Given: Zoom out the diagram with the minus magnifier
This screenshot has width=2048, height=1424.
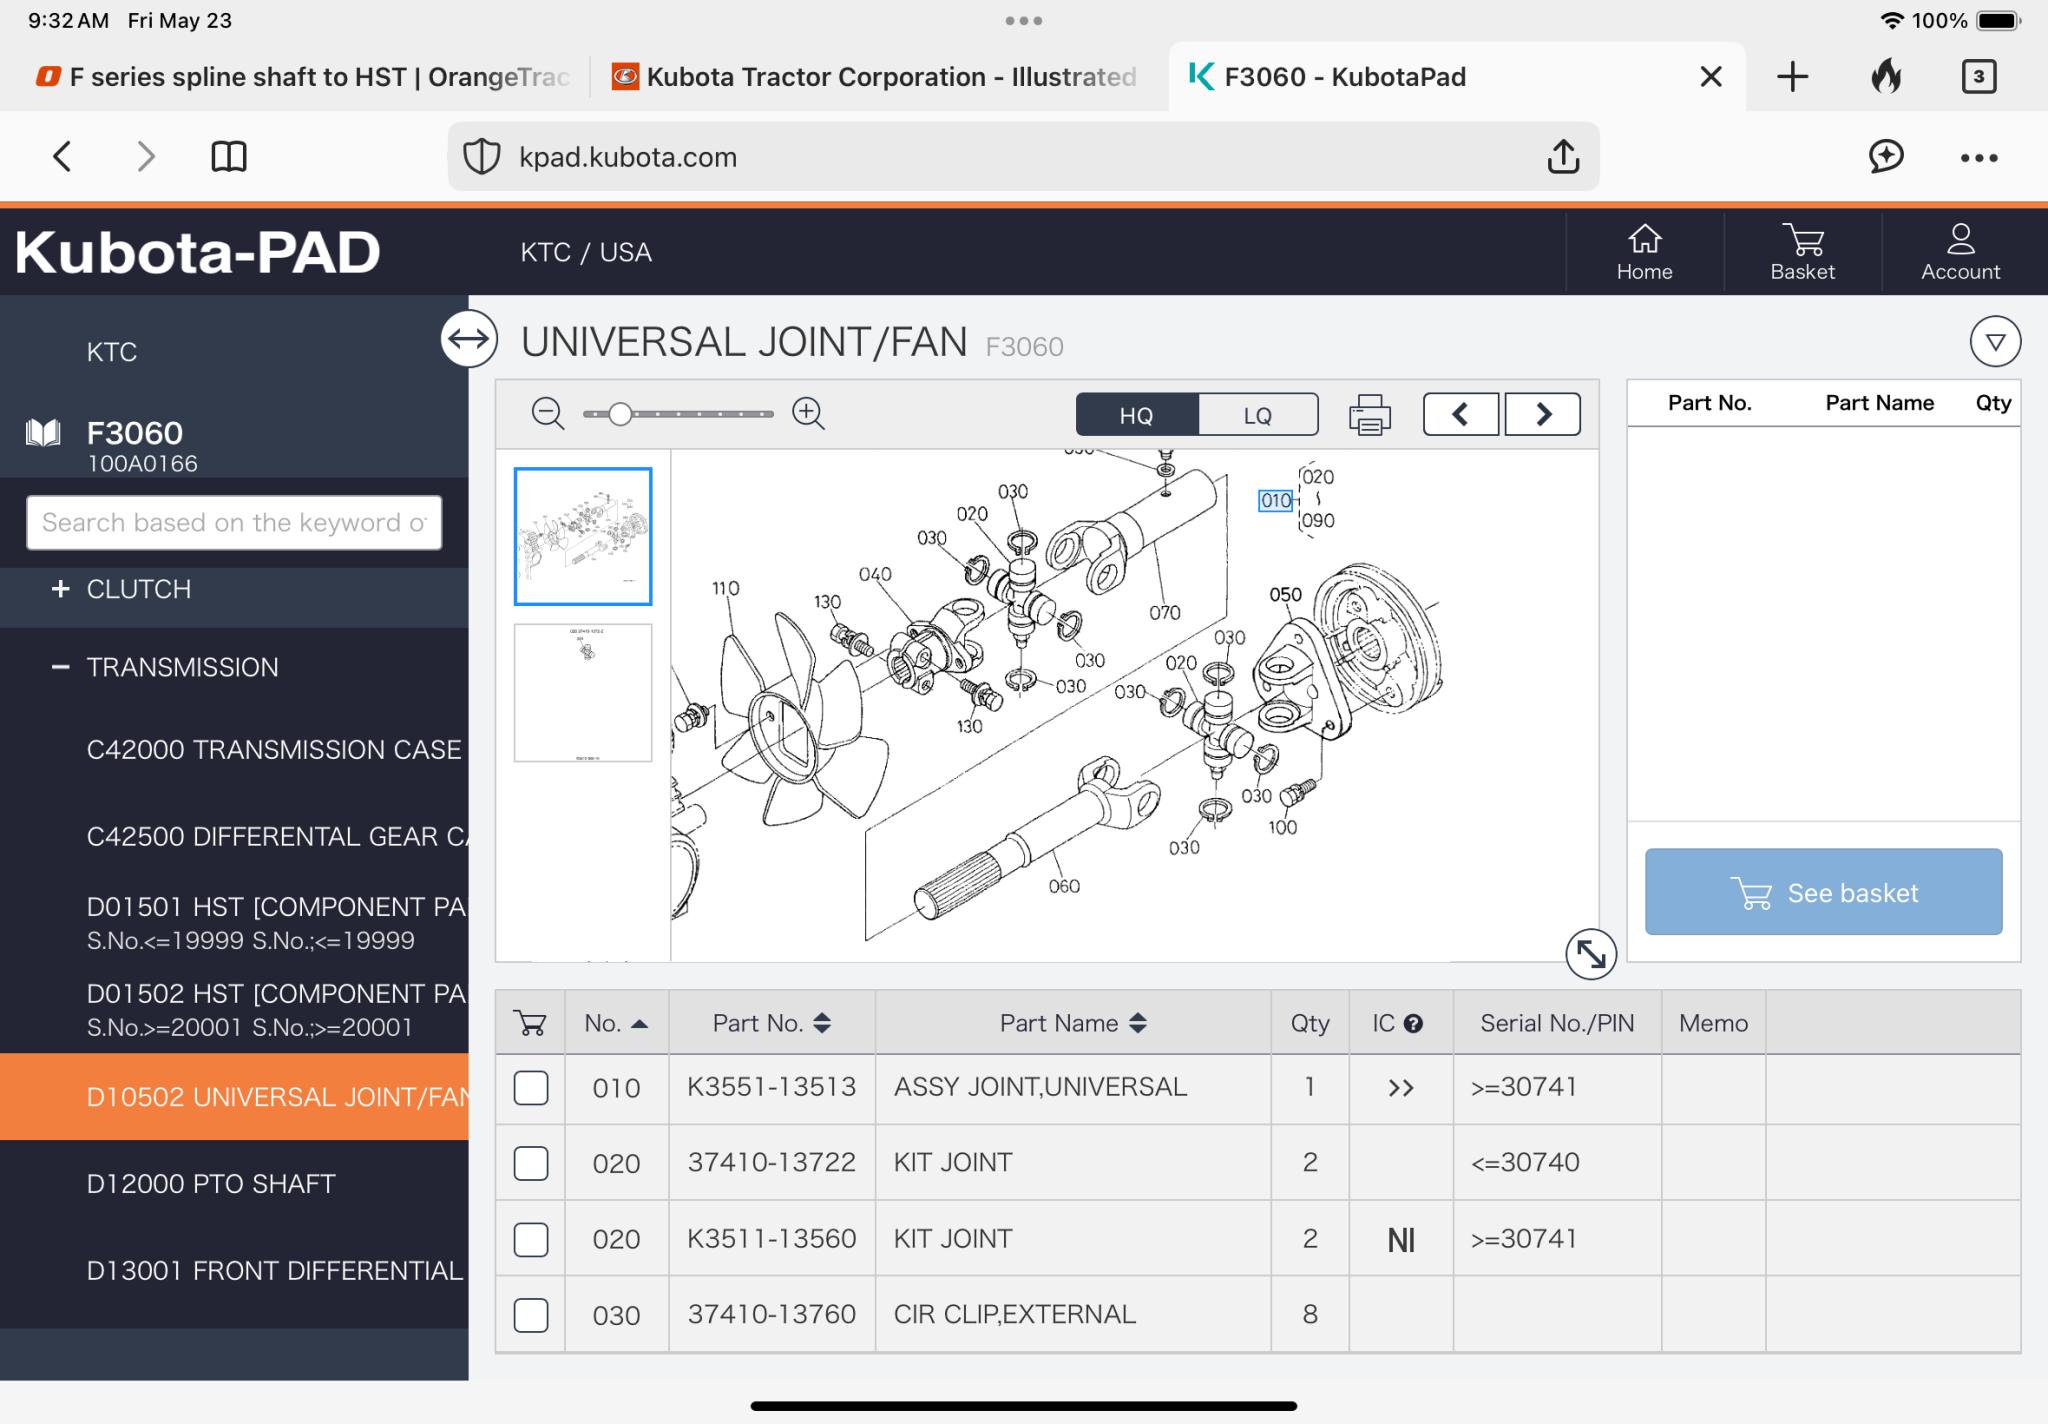Looking at the screenshot, I should [548, 413].
